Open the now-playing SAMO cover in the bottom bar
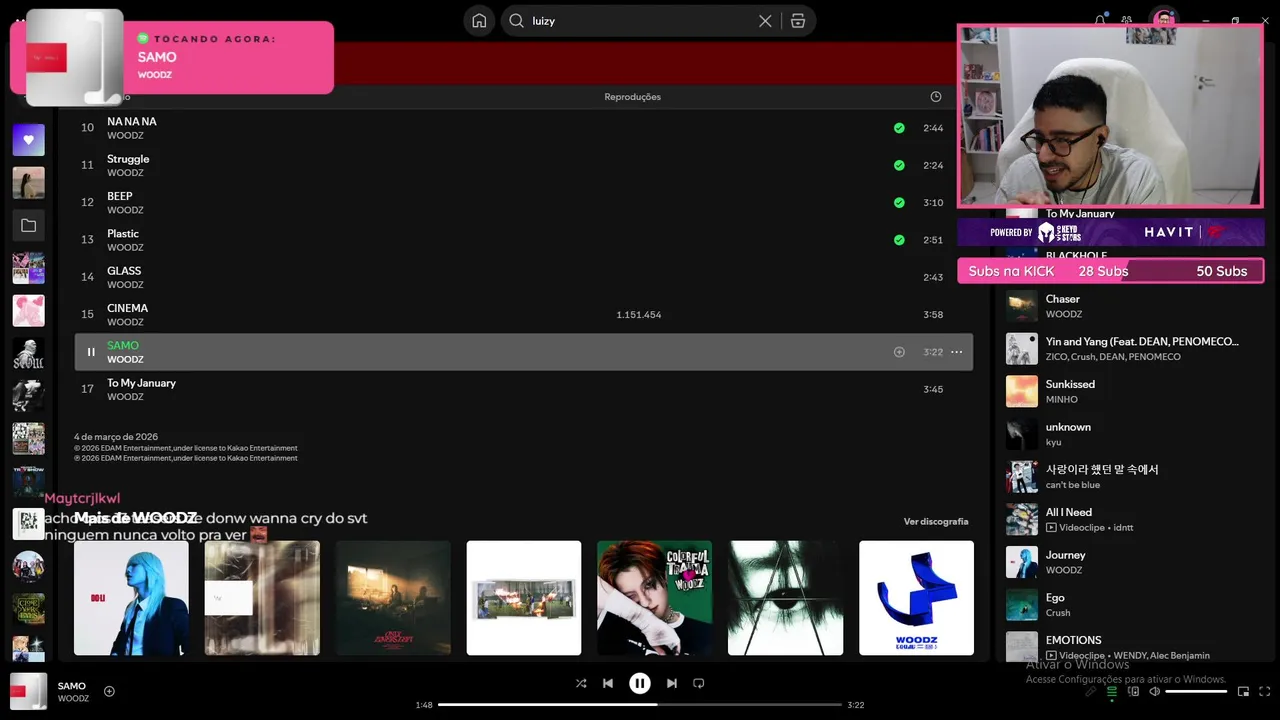This screenshot has width=1280, height=720. coord(28,691)
